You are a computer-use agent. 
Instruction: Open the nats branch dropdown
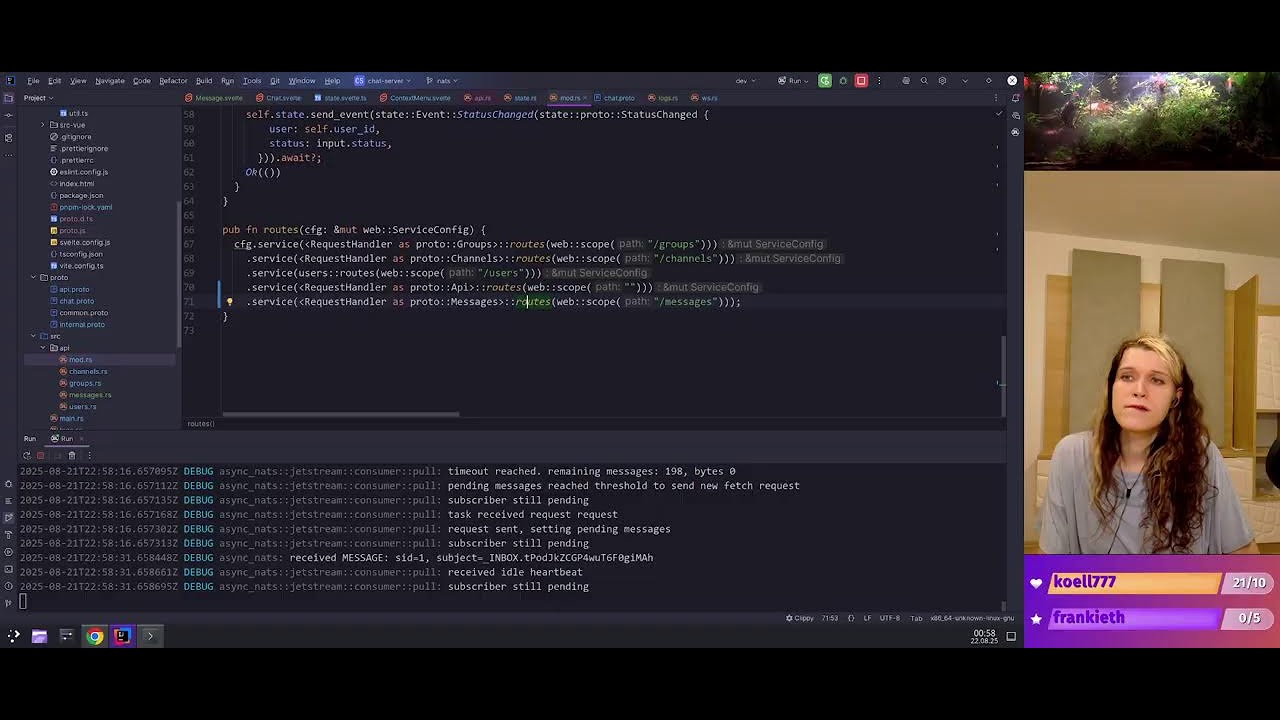pyautogui.click(x=442, y=81)
